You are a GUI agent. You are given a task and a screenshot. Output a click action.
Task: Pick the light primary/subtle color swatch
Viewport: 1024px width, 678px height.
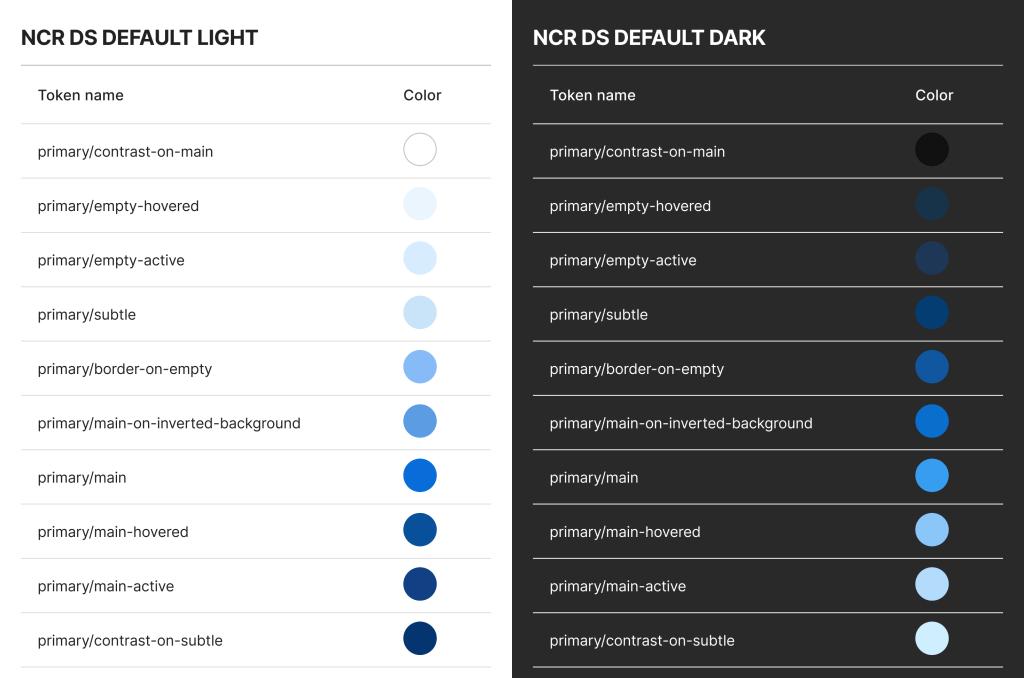coord(420,313)
